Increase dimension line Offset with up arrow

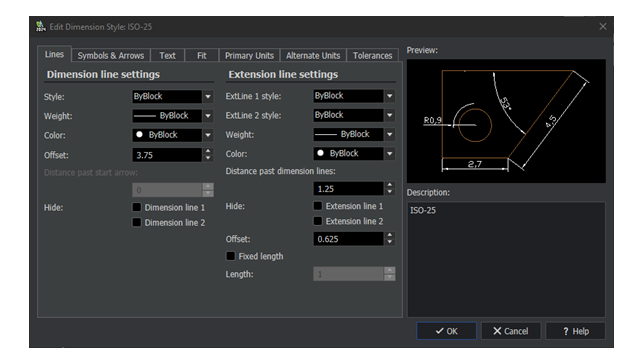point(208,151)
